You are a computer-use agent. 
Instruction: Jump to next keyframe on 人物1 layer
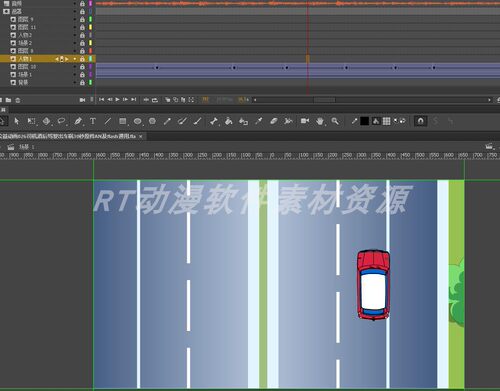point(67,59)
